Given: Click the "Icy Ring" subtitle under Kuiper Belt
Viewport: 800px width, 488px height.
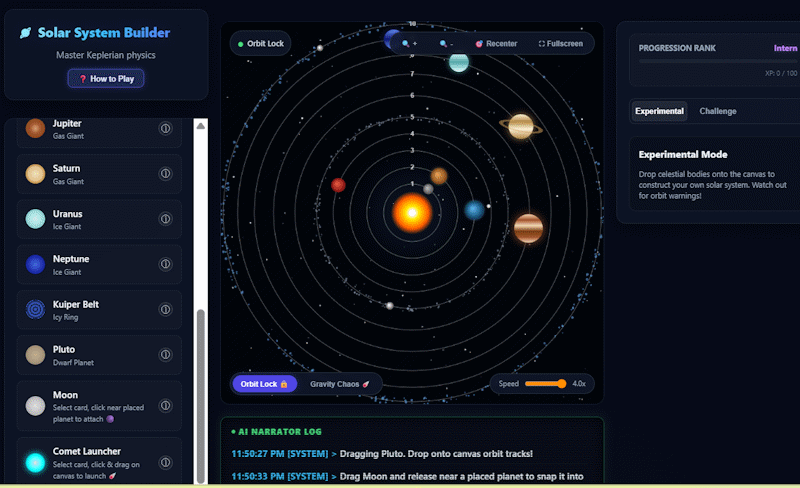Looking at the screenshot, I should click(x=65, y=318).
